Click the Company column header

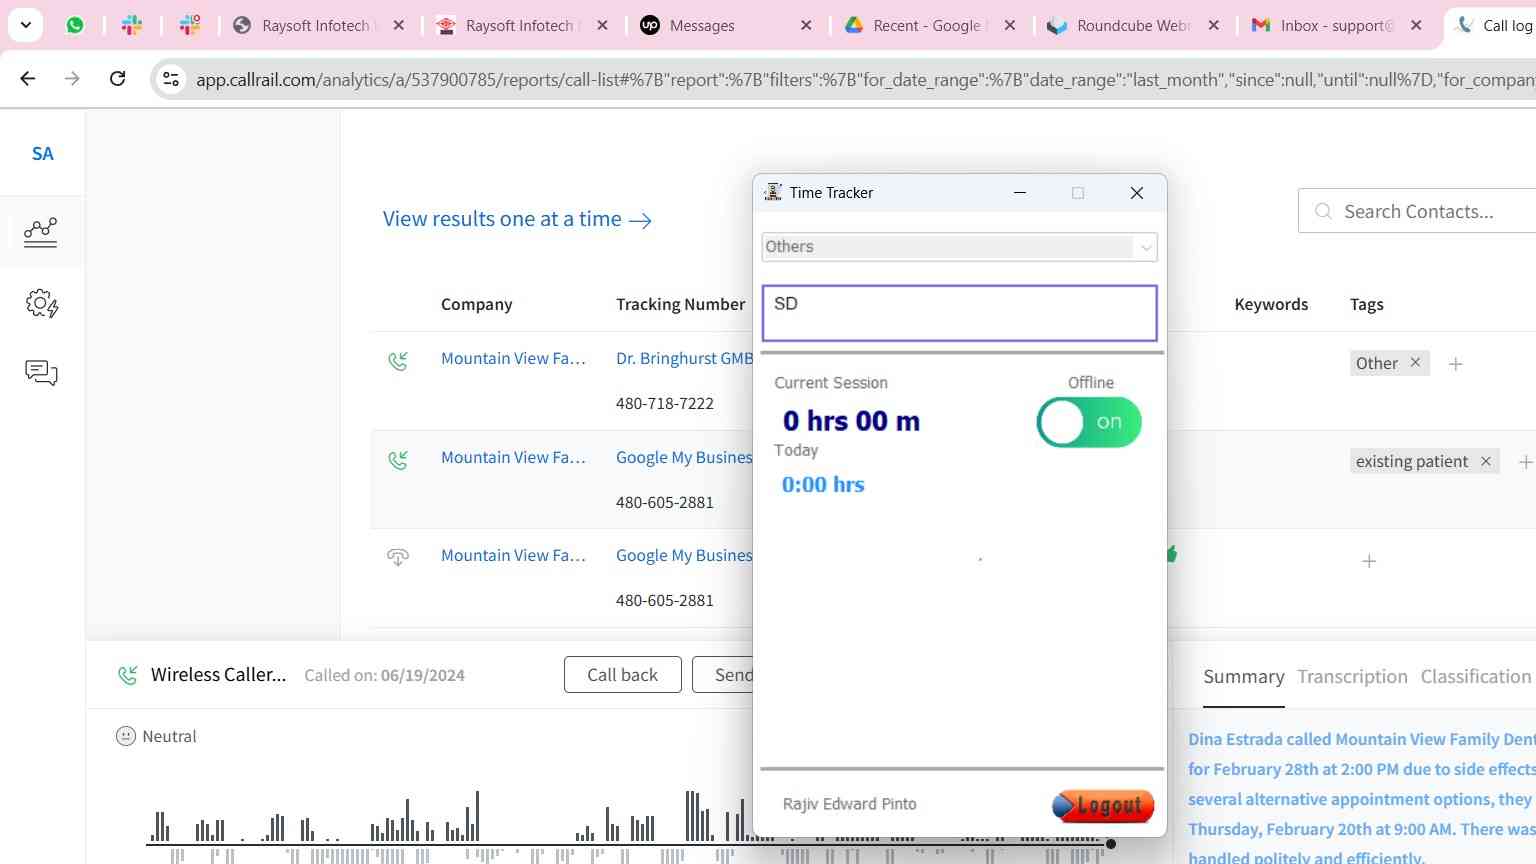[x=476, y=304]
